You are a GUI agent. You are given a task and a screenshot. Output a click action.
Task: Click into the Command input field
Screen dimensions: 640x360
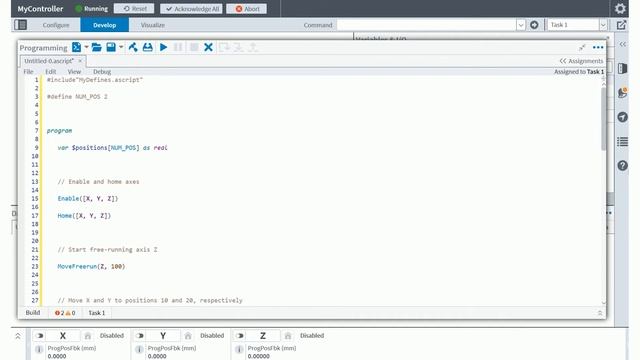tap(426, 25)
